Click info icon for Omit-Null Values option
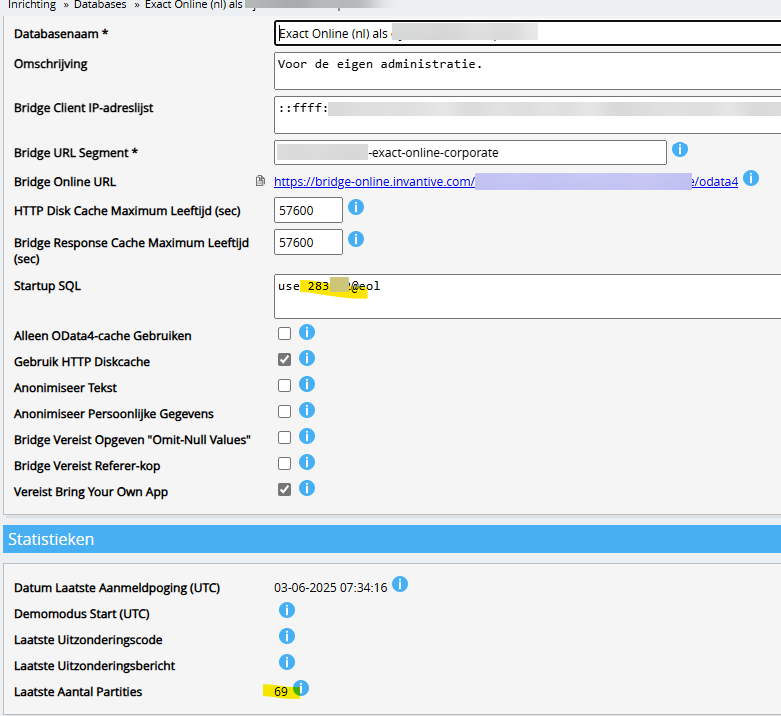This screenshot has height=716, width=781. click(x=307, y=436)
